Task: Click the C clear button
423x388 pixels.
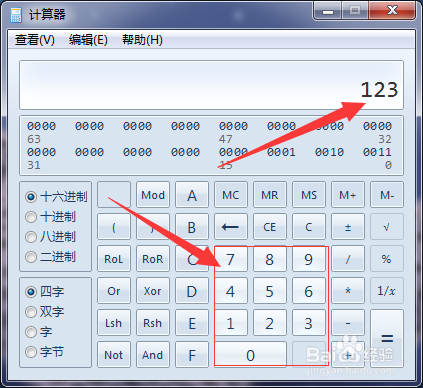Action: click(309, 227)
